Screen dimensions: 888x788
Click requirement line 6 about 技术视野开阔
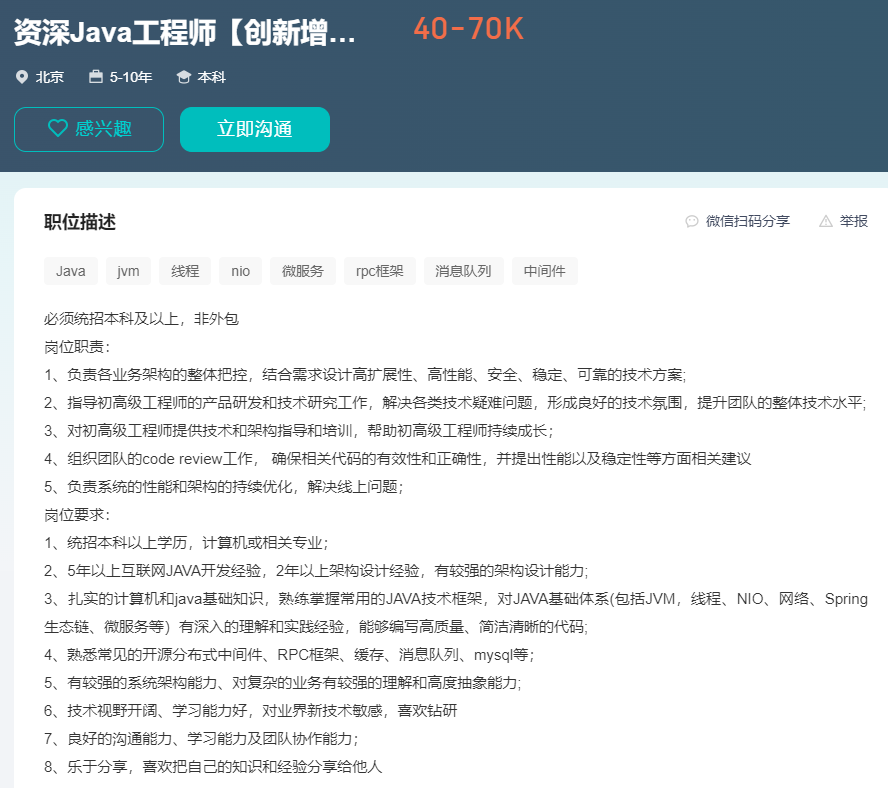point(251,710)
